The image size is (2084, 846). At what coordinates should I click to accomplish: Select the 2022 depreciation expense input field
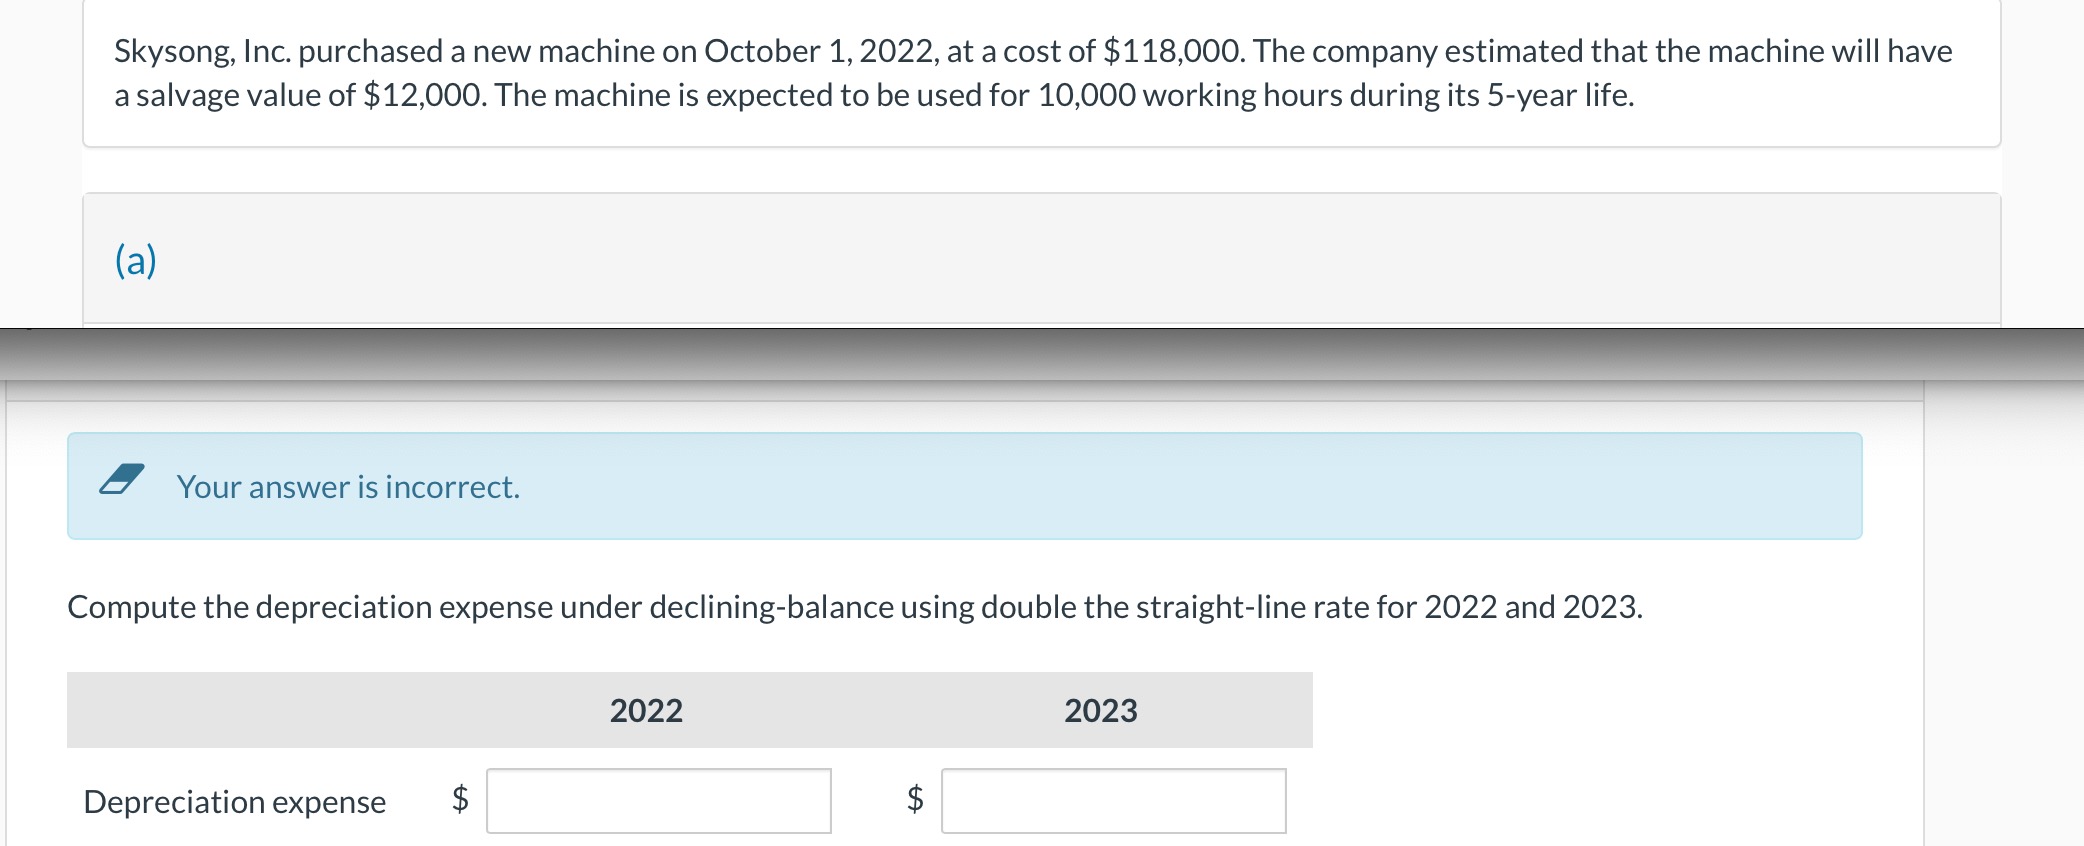tap(659, 801)
